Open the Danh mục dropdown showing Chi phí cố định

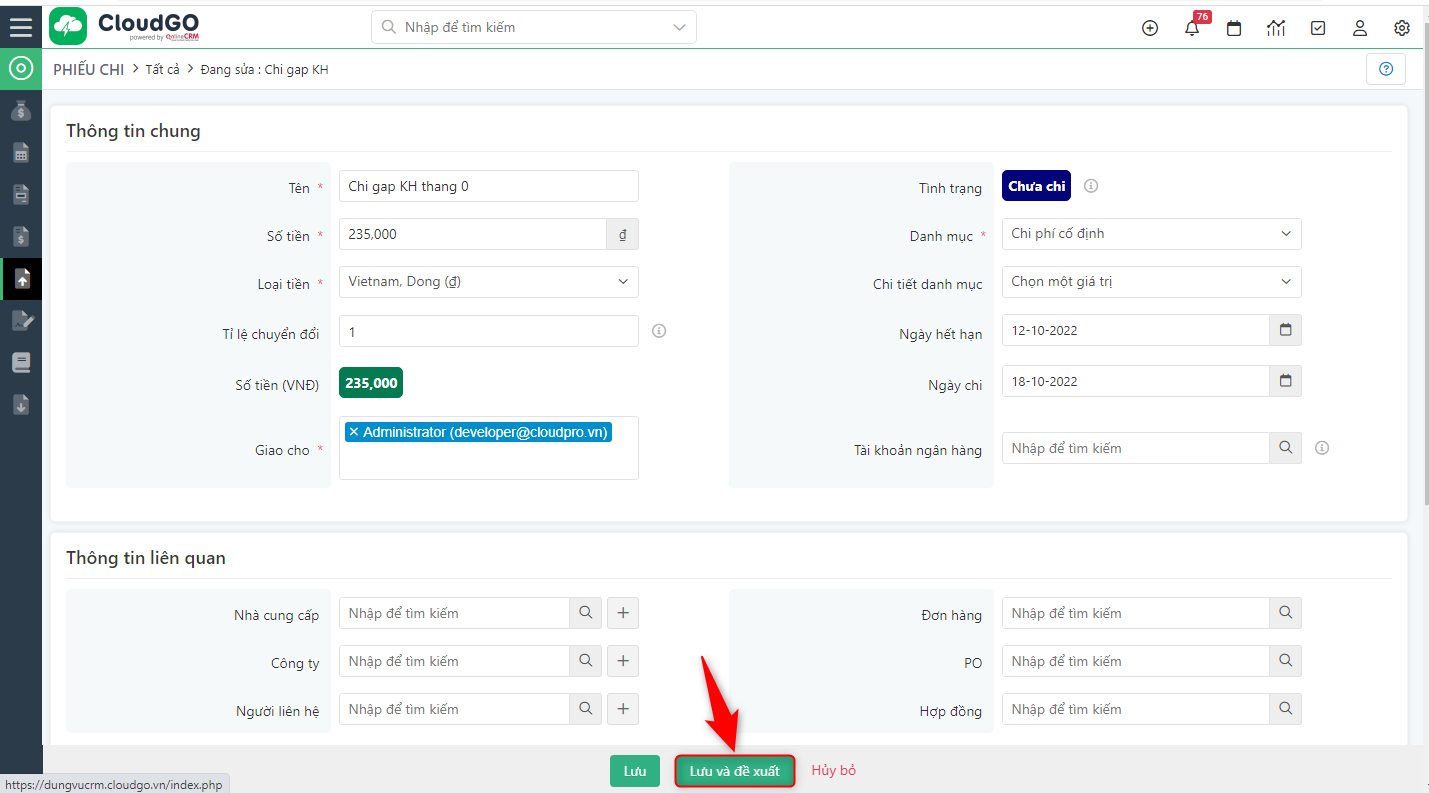(1150, 233)
